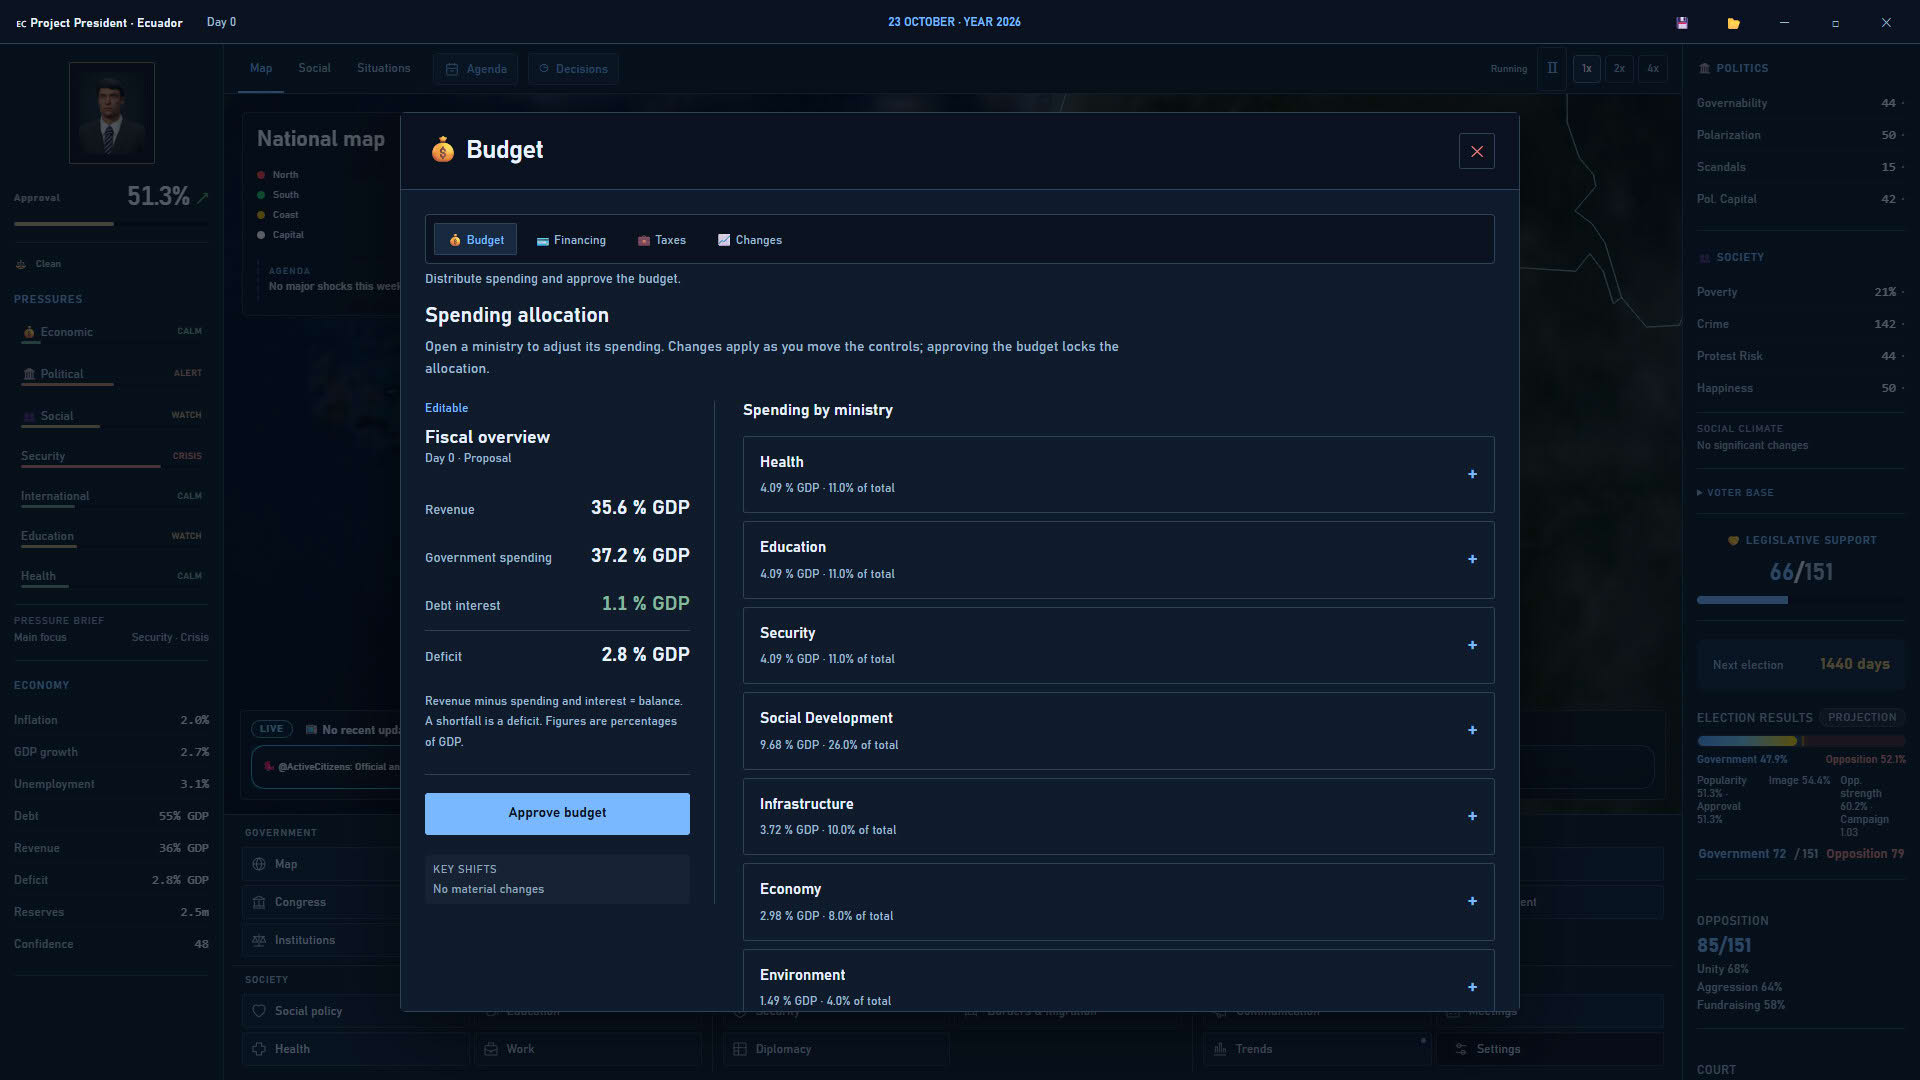Expand the Economy ministry spending row
1920x1080 pixels.
1118,902
